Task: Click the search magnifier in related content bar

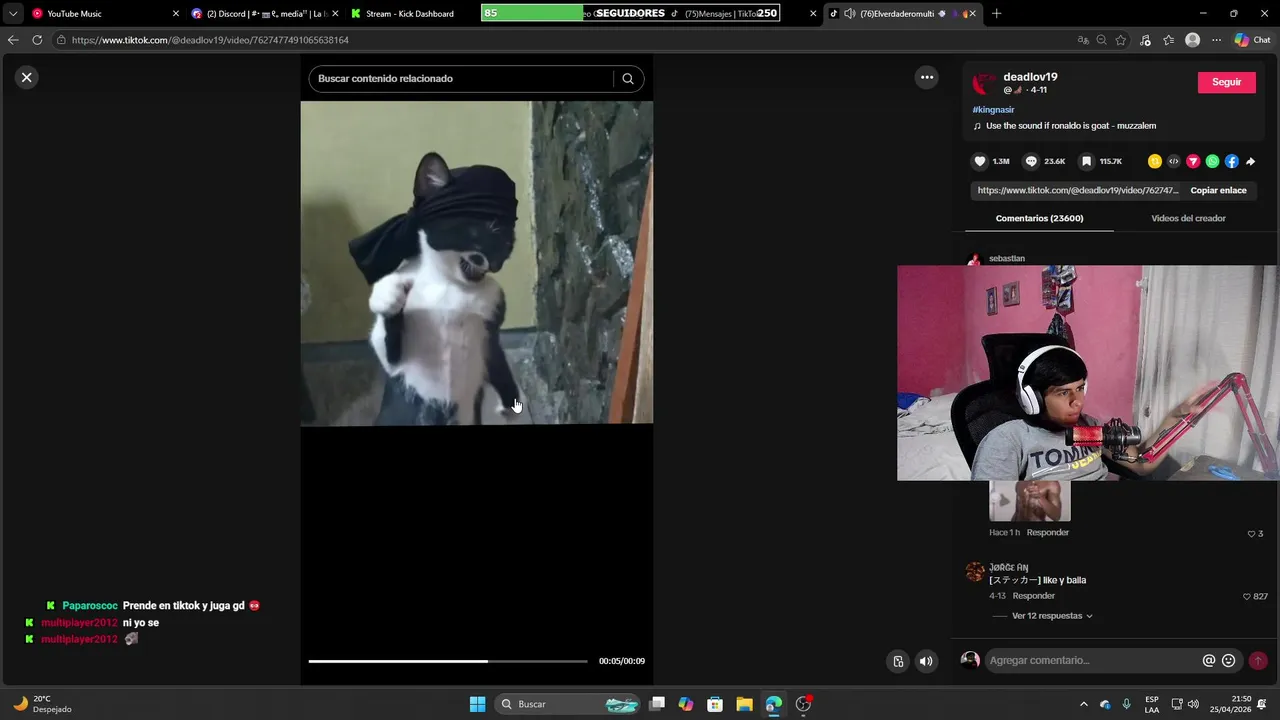Action: coord(628,79)
